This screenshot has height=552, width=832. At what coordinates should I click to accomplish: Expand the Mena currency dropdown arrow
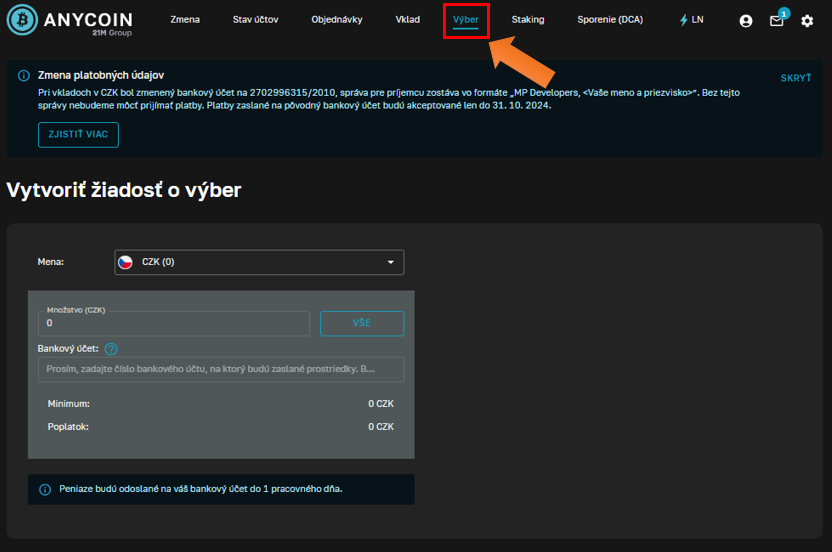390,262
